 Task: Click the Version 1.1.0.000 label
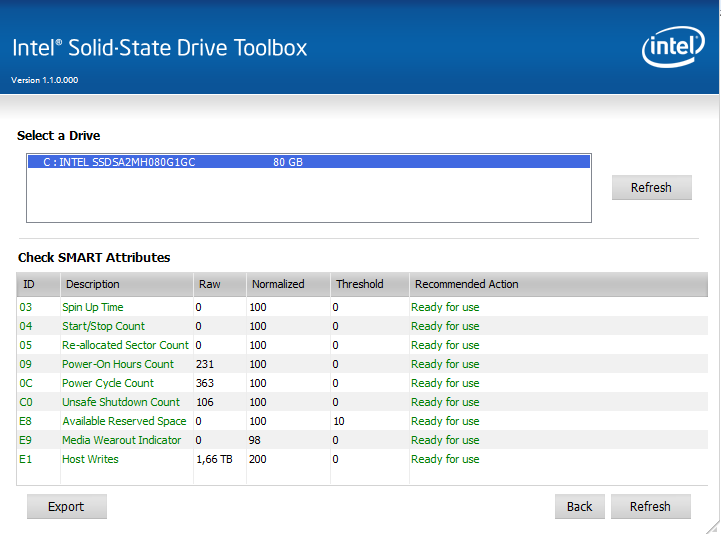click(x=45, y=80)
